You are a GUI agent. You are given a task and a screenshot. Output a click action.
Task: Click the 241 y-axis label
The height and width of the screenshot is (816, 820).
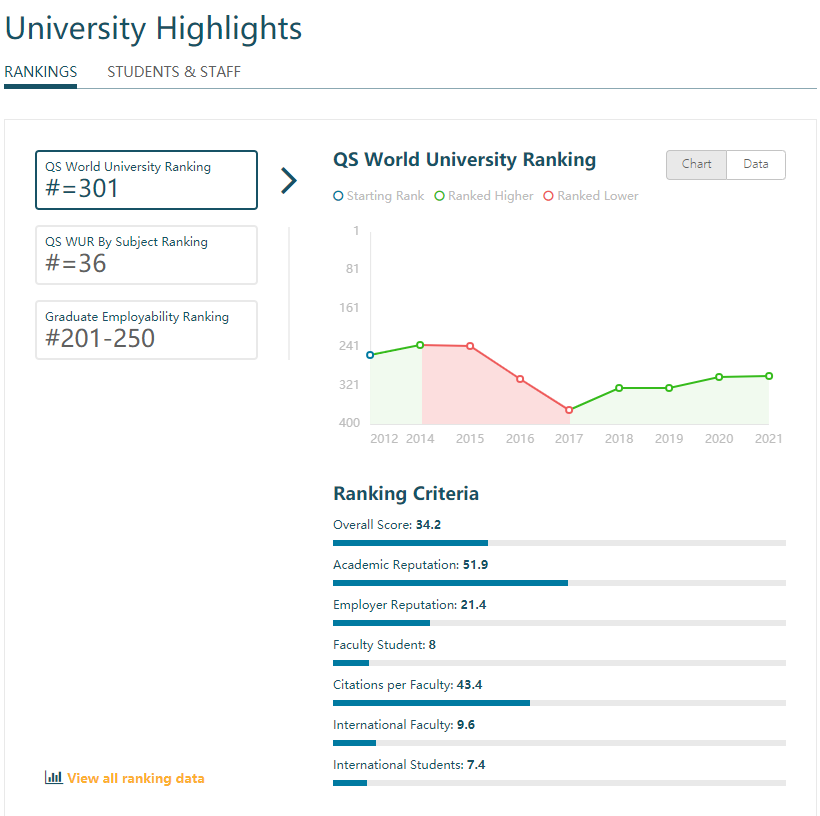pos(349,346)
